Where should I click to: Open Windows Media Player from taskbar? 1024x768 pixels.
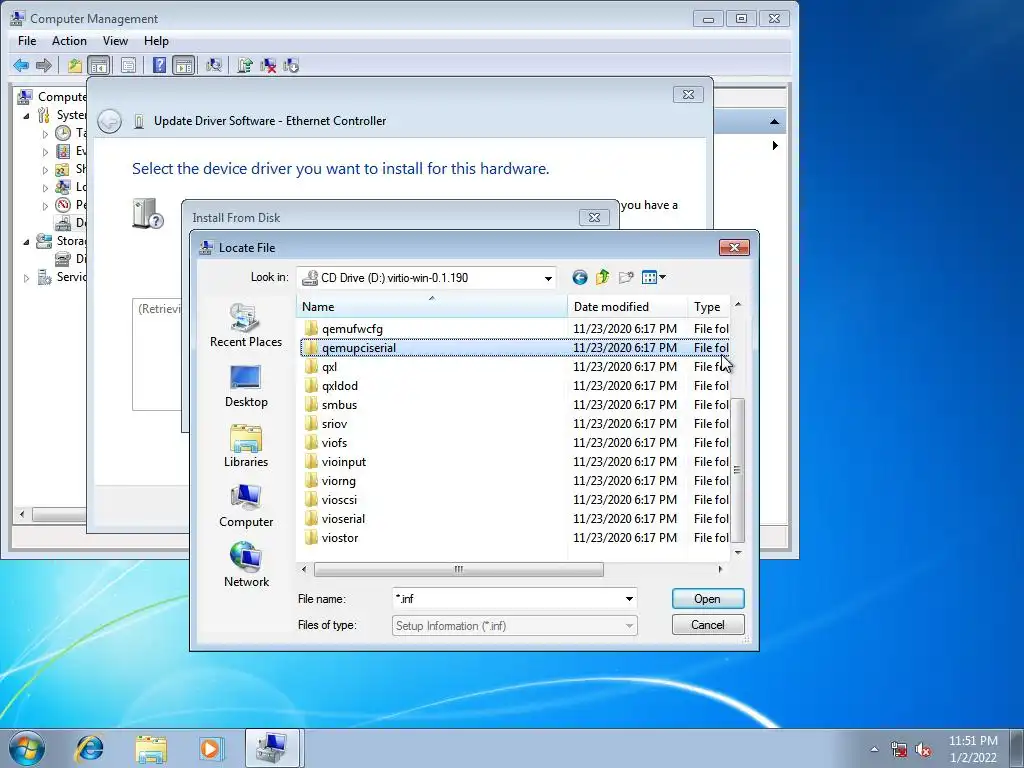211,748
